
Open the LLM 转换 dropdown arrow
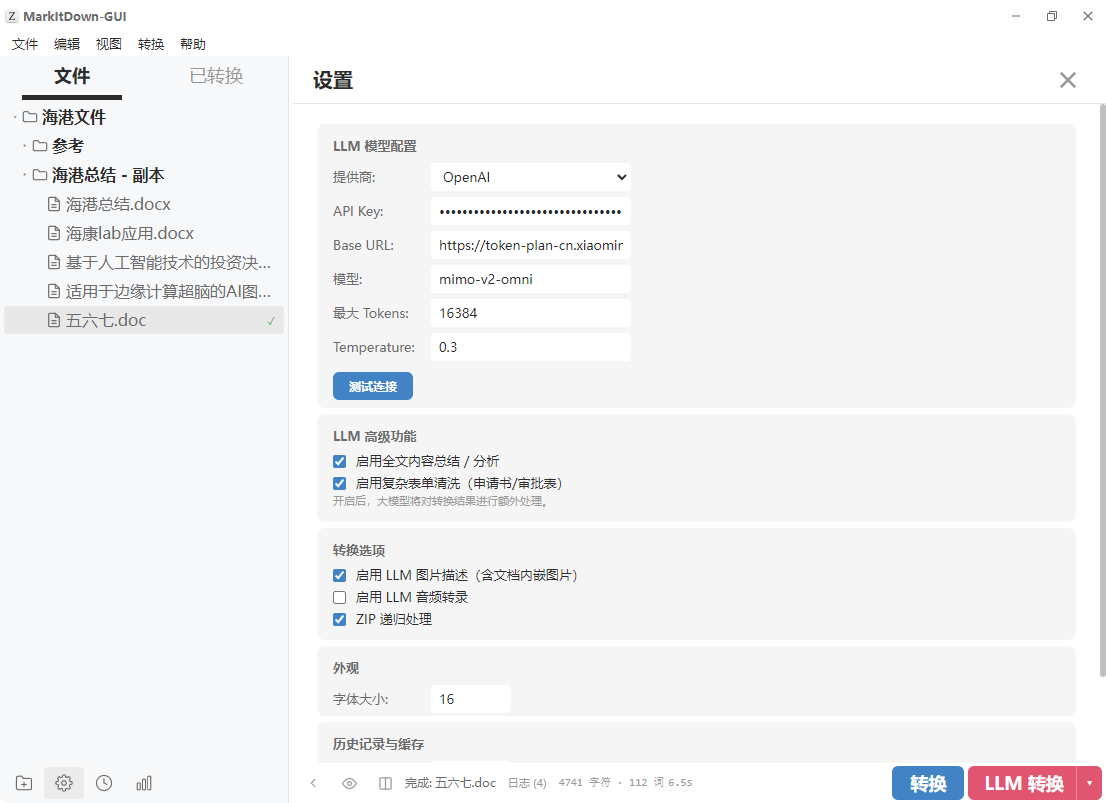coord(1090,783)
